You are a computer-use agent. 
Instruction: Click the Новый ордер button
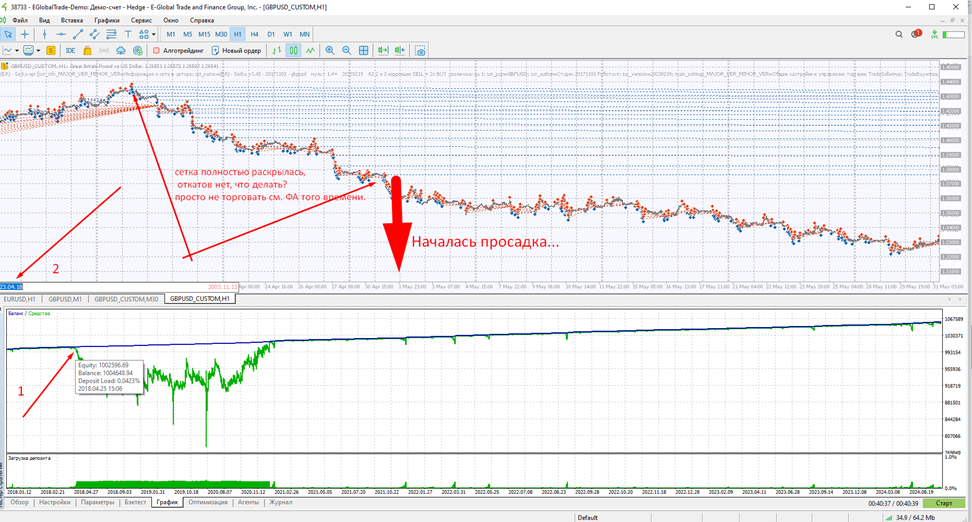pyautogui.click(x=236, y=51)
